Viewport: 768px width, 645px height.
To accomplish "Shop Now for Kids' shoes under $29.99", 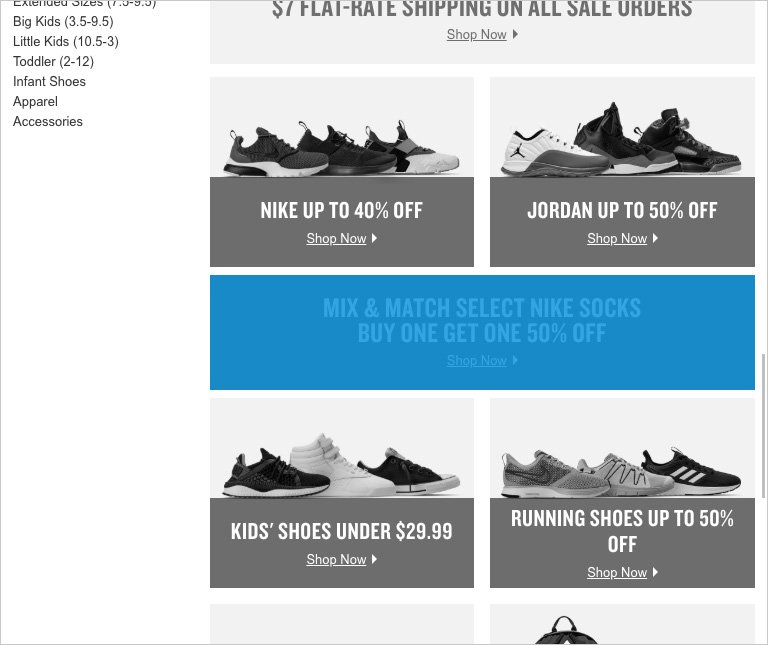I will (x=336, y=559).
